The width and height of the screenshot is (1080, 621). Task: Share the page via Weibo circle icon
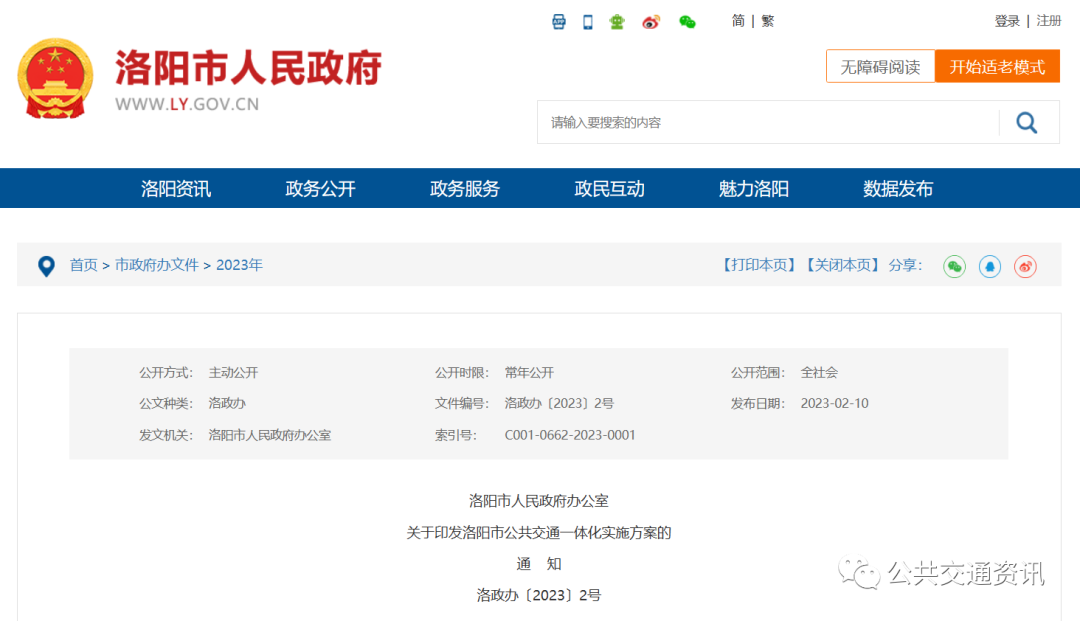tap(1024, 266)
